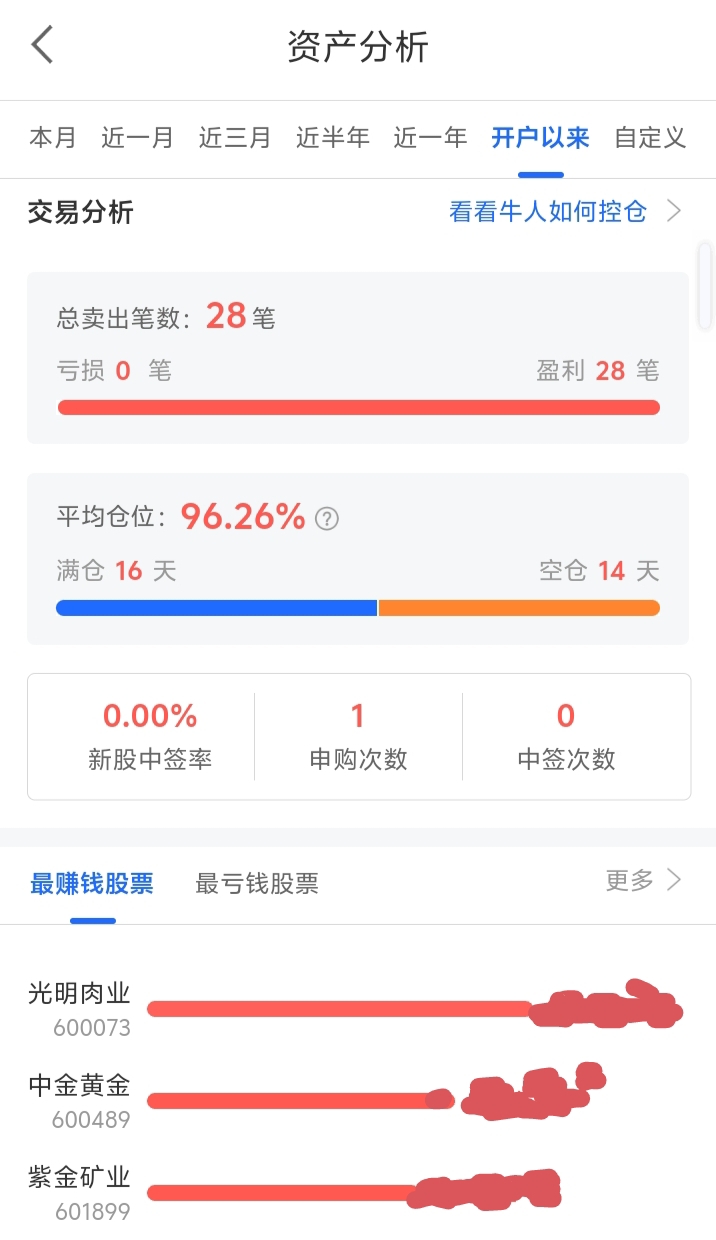Open 中金黄金 600489 stock entry

[x=355, y=1100]
